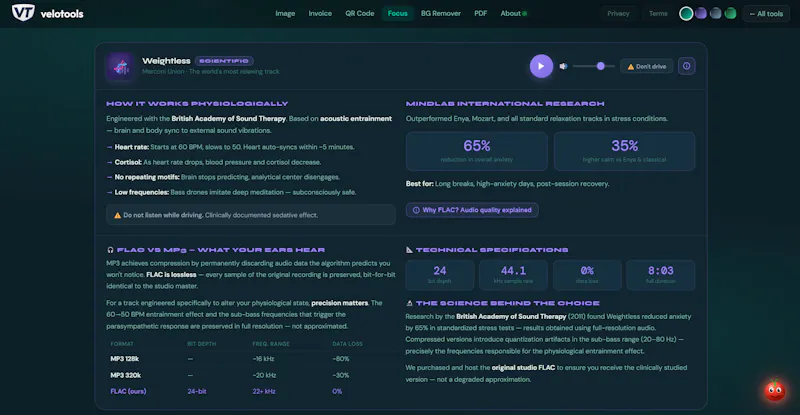This screenshot has width=800, height=415.
Task: Click the 24-bit table cell
Action: [x=196, y=392]
